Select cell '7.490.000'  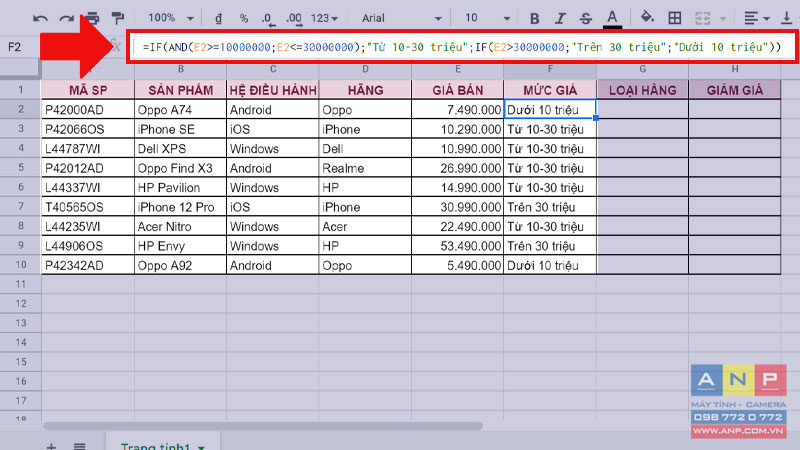tap(458, 110)
